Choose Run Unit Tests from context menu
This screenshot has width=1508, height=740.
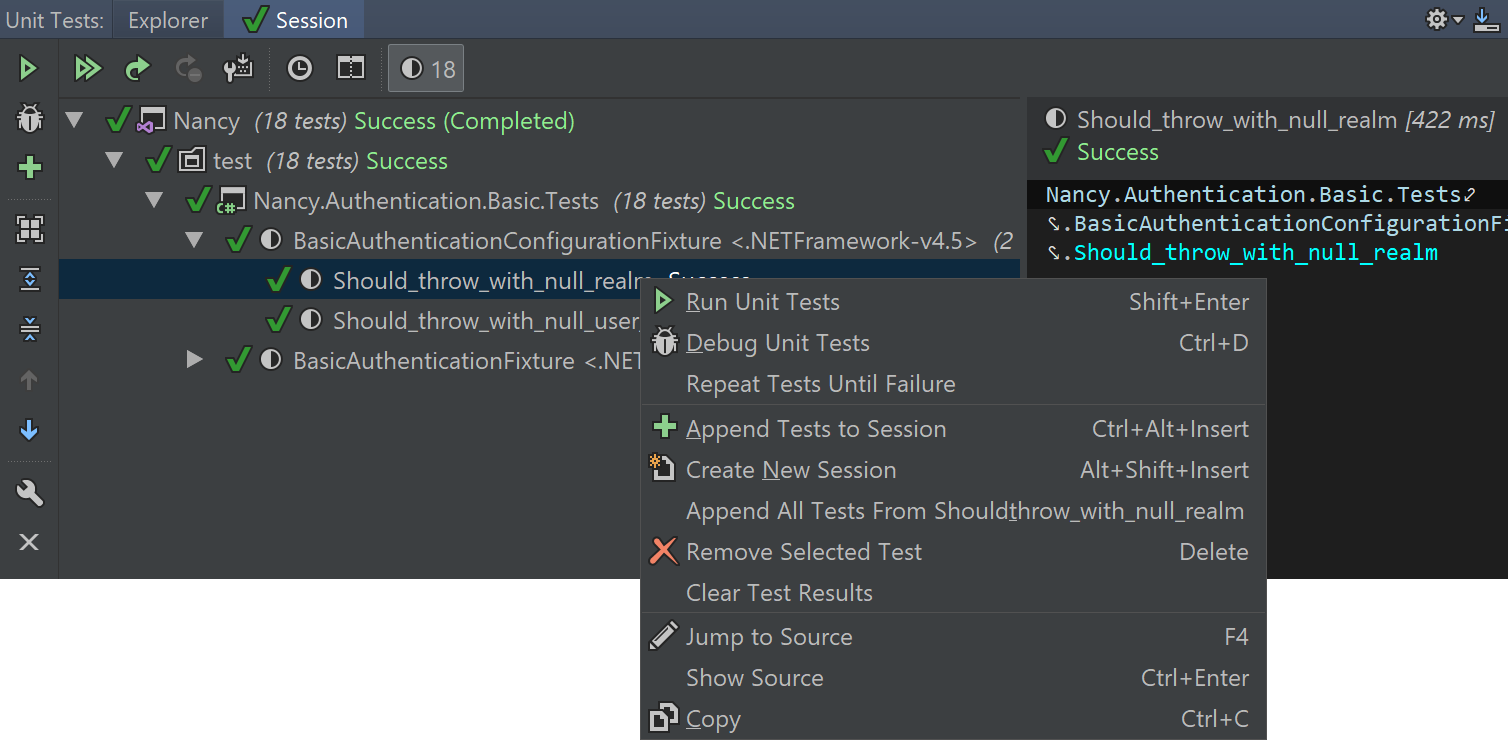953,302
